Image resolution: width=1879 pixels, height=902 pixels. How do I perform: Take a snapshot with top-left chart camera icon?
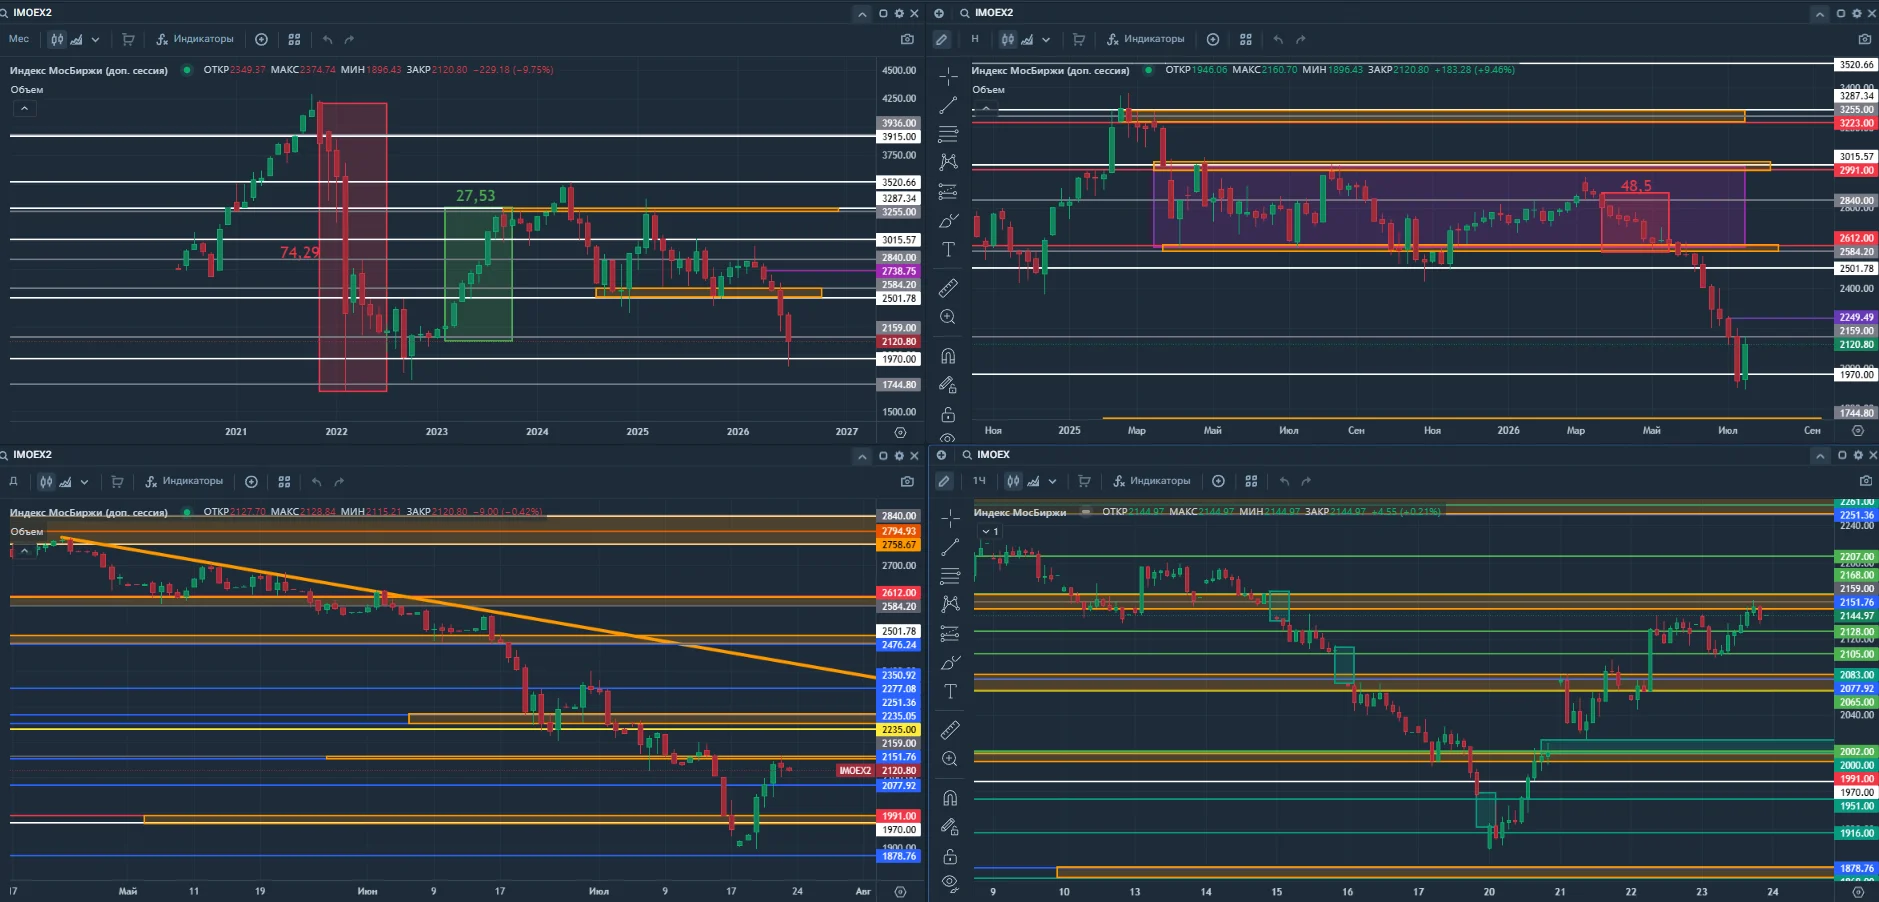[x=907, y=39]
